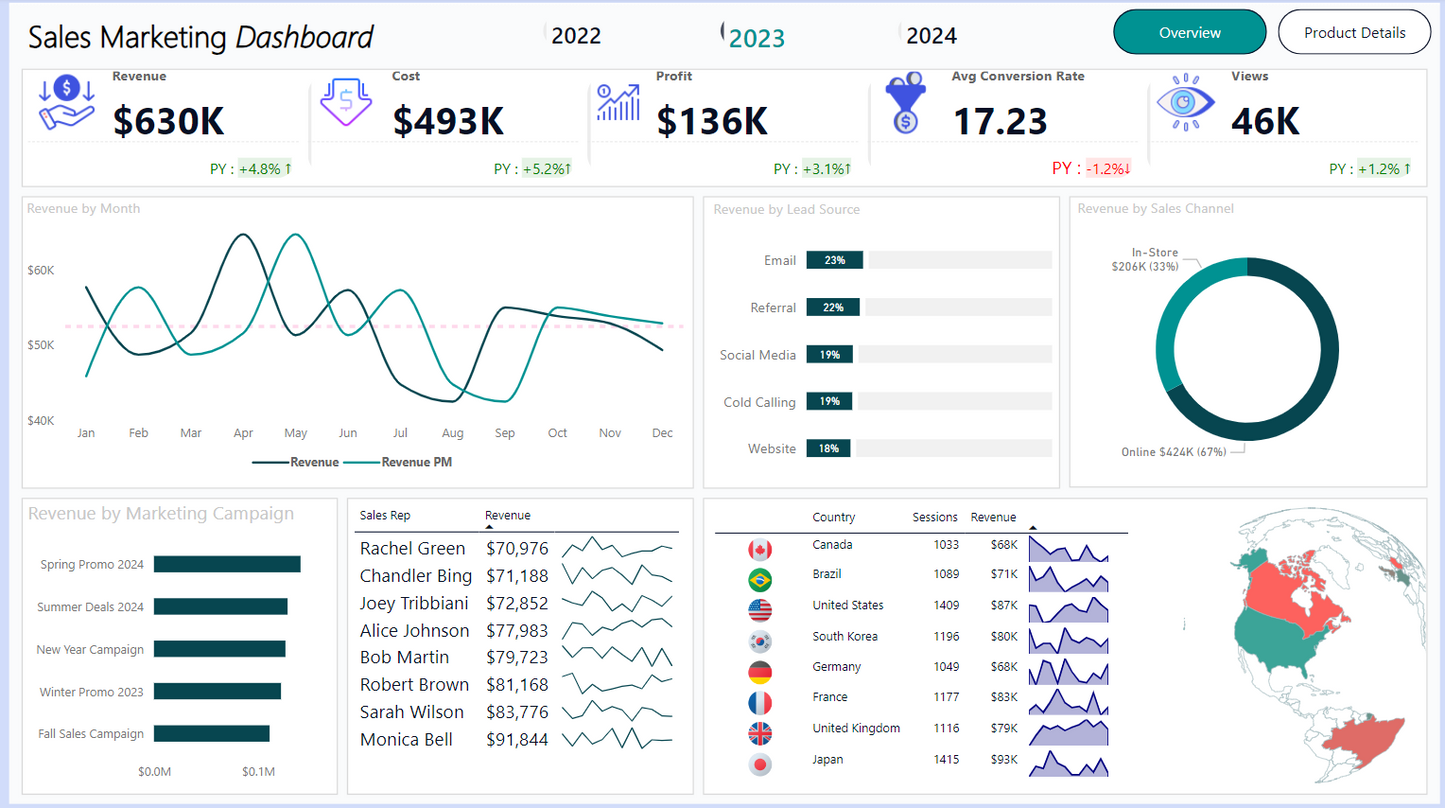Image resolution: width=1445 pixels, height=808 pixels.
Task: Click the Brazil flag icon
Action: point(760,579)
